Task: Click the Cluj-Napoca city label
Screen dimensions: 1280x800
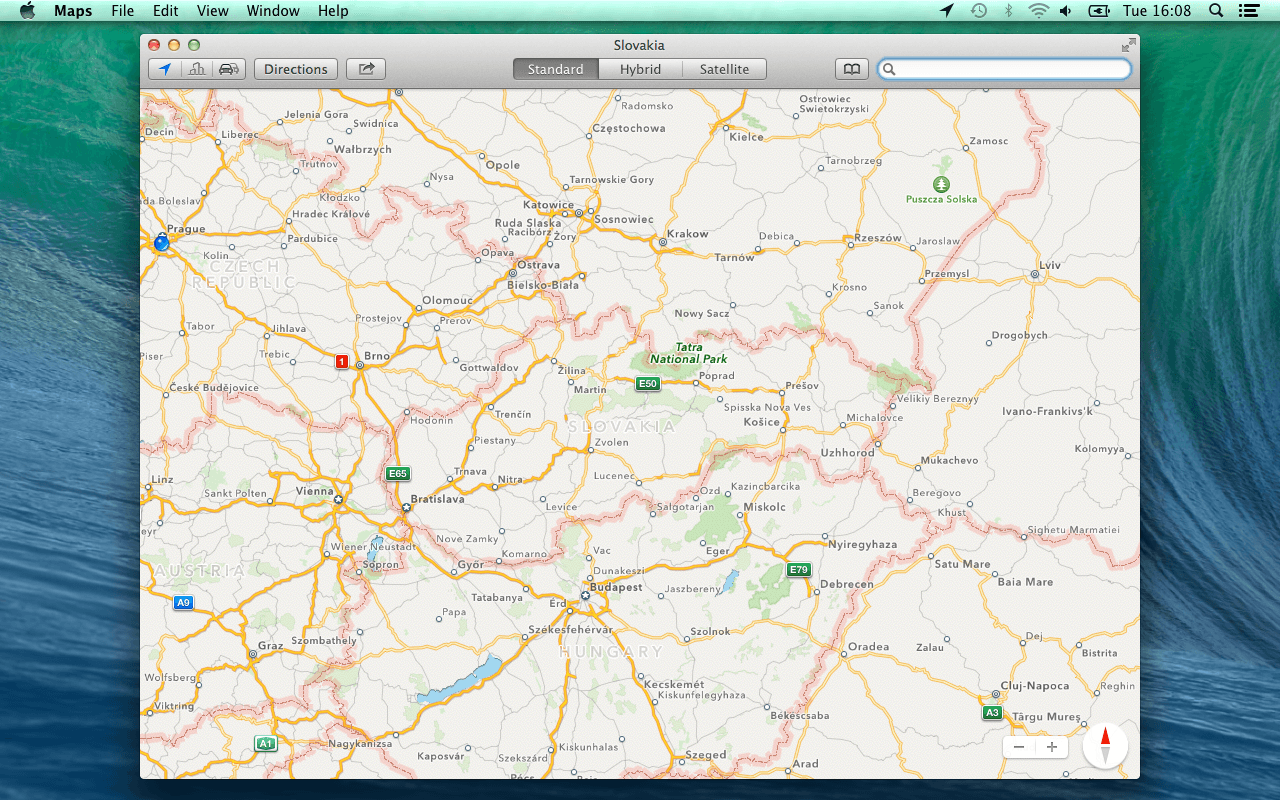Action: (1037, 686)
